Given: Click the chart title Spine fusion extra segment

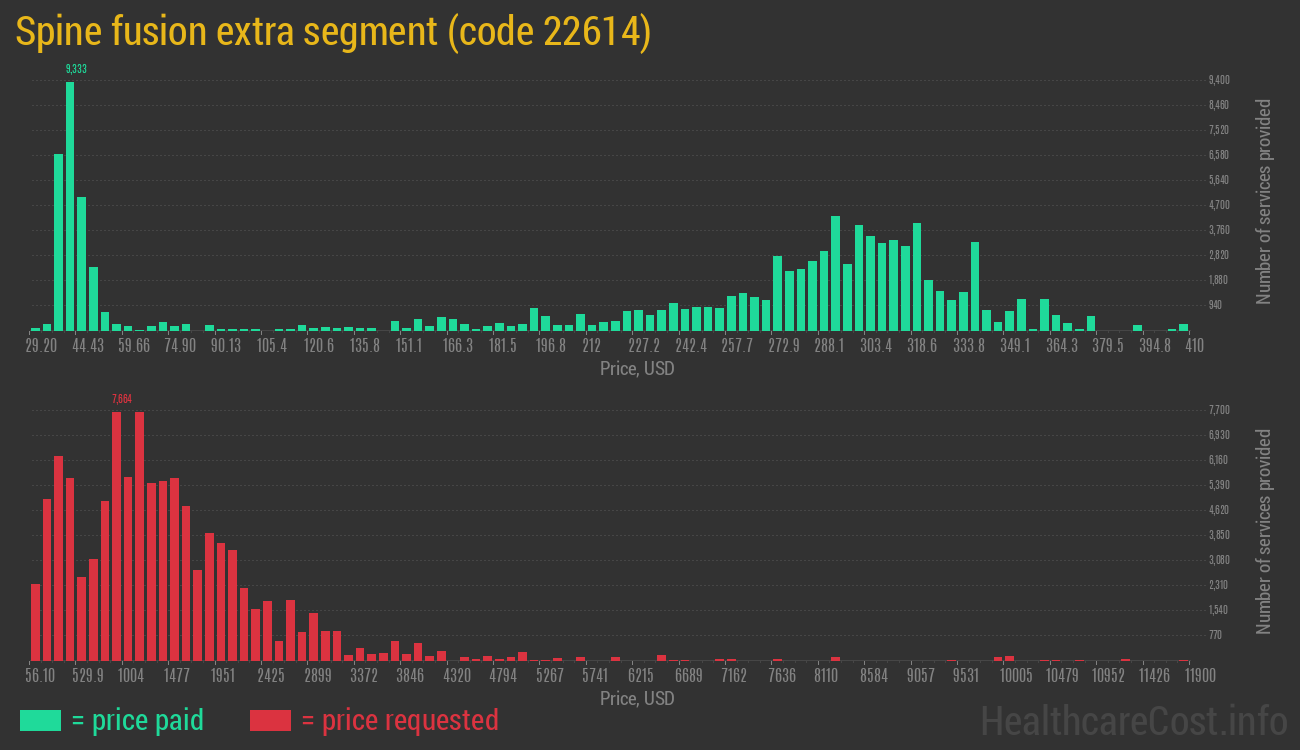Looking at the screenshot, I should click(333, 32).
